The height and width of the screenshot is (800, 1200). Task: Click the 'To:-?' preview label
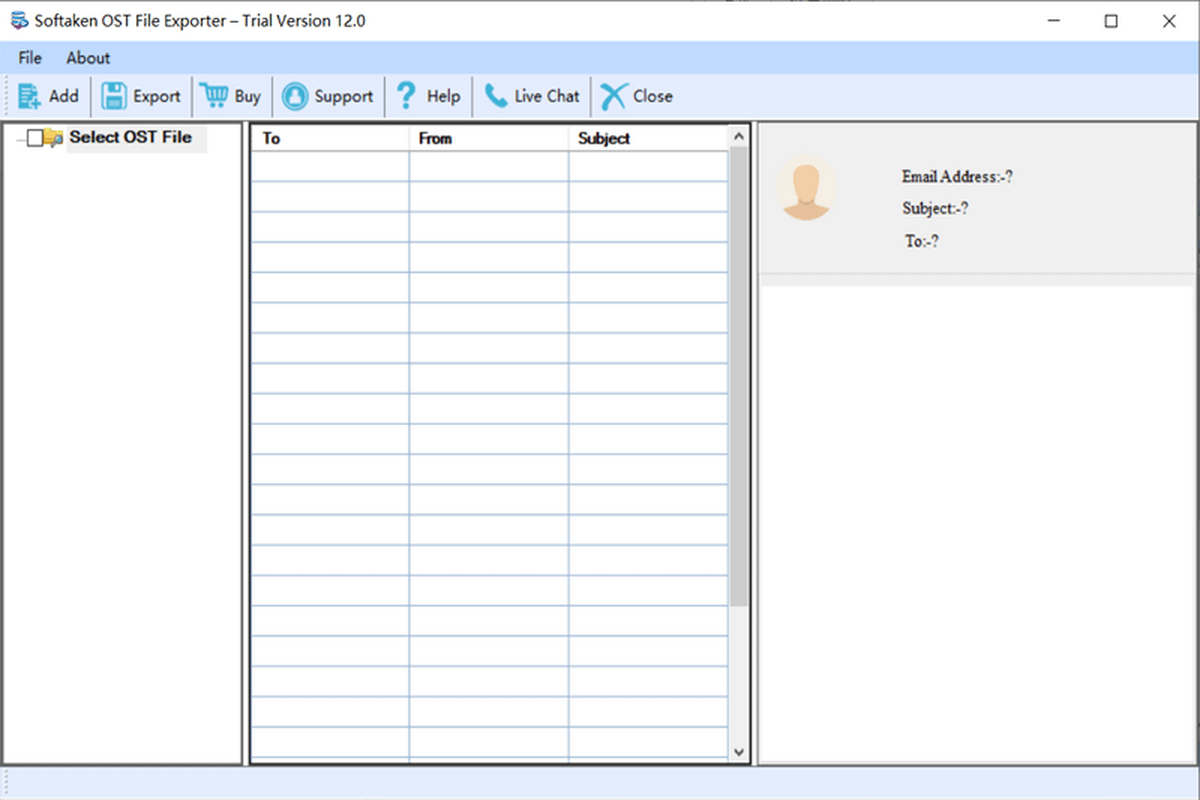point(922,241)
